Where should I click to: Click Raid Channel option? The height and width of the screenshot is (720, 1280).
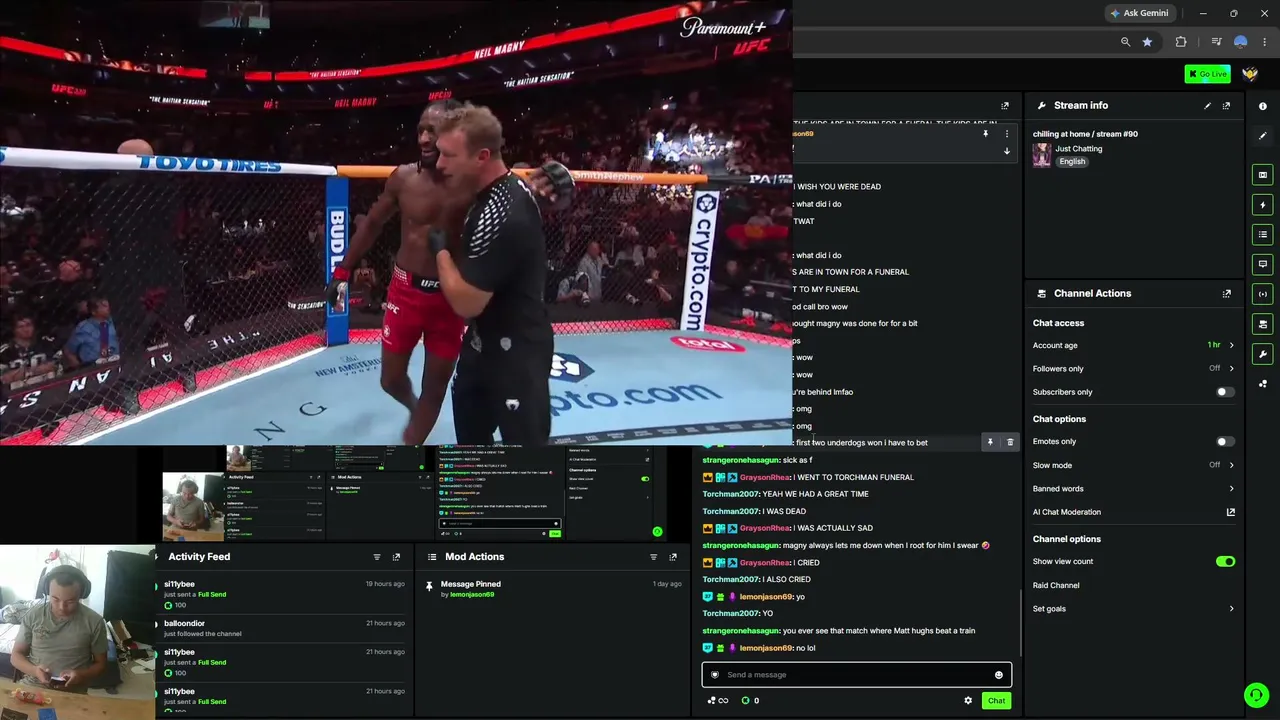click(1056, 586)
